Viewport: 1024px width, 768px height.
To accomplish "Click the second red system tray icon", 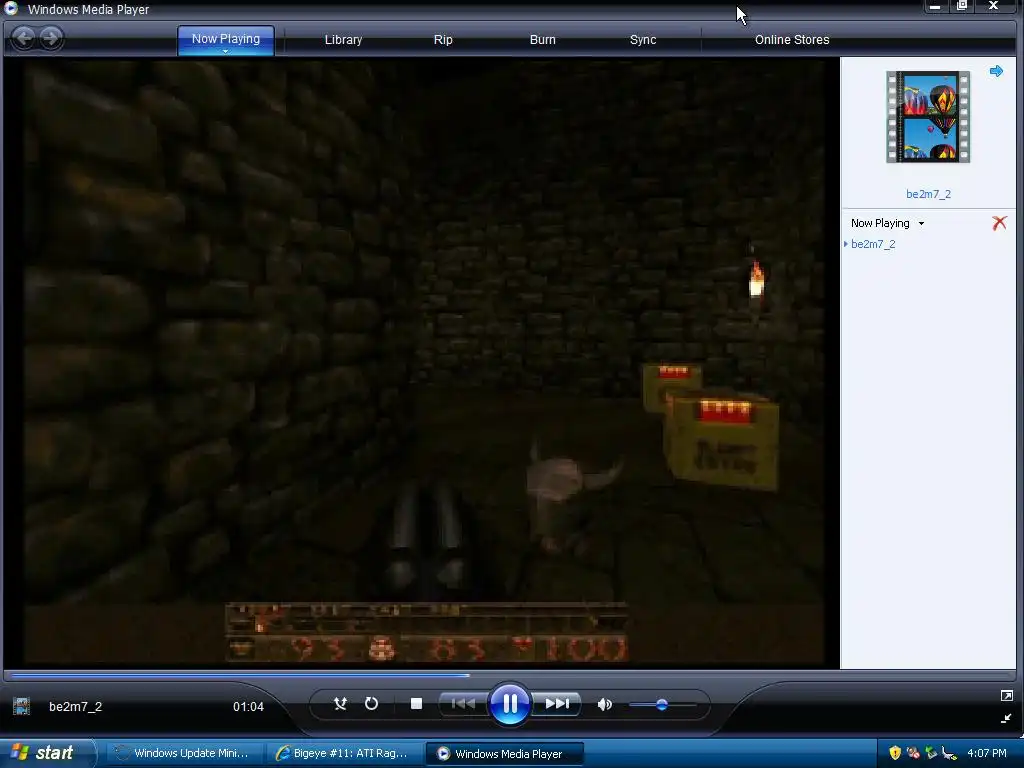I will [913, 753].
